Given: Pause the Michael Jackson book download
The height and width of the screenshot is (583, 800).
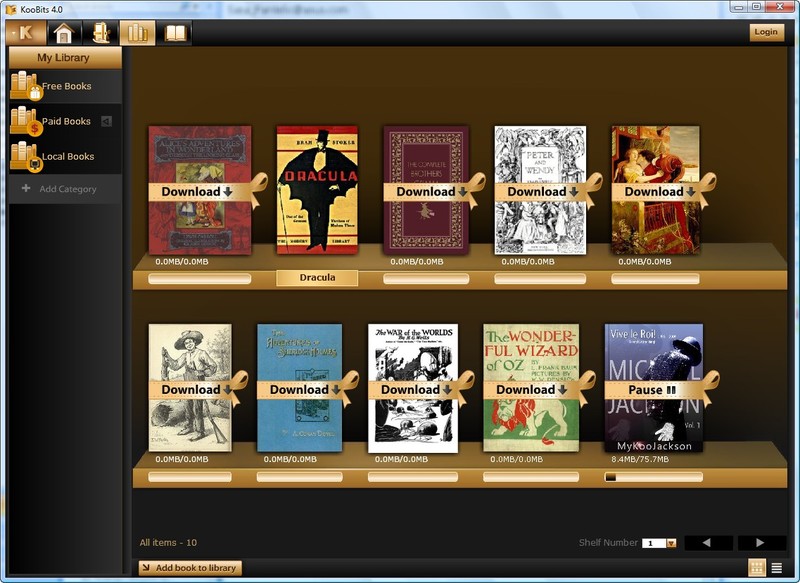Looking at the screenshot, I should tap(653, 390).
